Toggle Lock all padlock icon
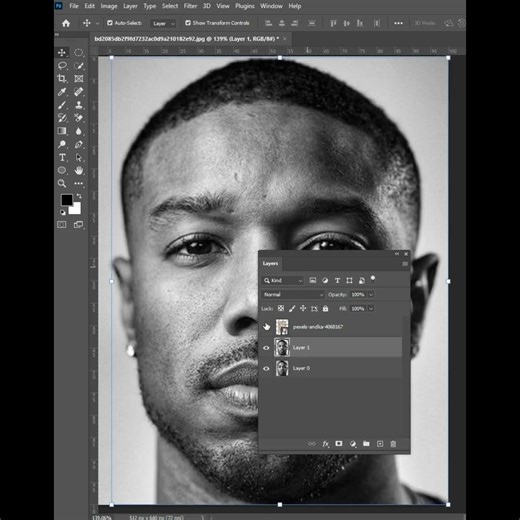 coord(325,308)
